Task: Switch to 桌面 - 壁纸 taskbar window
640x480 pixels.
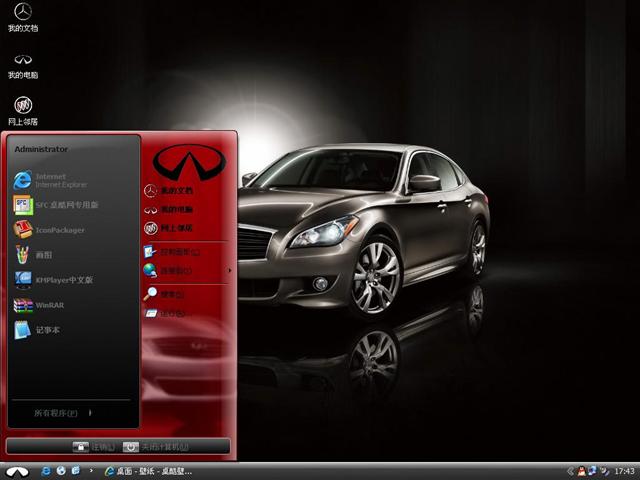Action: 148,471
